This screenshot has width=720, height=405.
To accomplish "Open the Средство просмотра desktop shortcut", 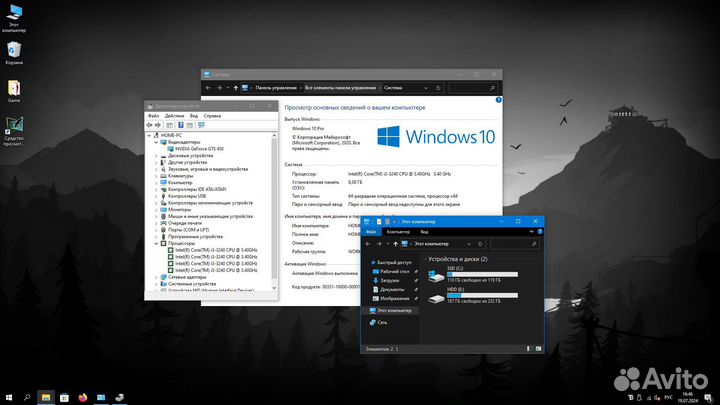I will [x=14, y=131].
